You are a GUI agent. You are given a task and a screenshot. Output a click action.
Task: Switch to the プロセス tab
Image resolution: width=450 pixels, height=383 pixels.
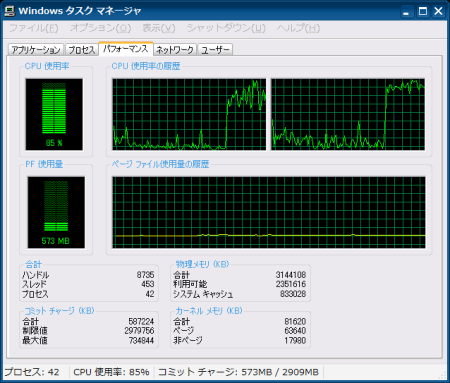(x=82, y=50)
